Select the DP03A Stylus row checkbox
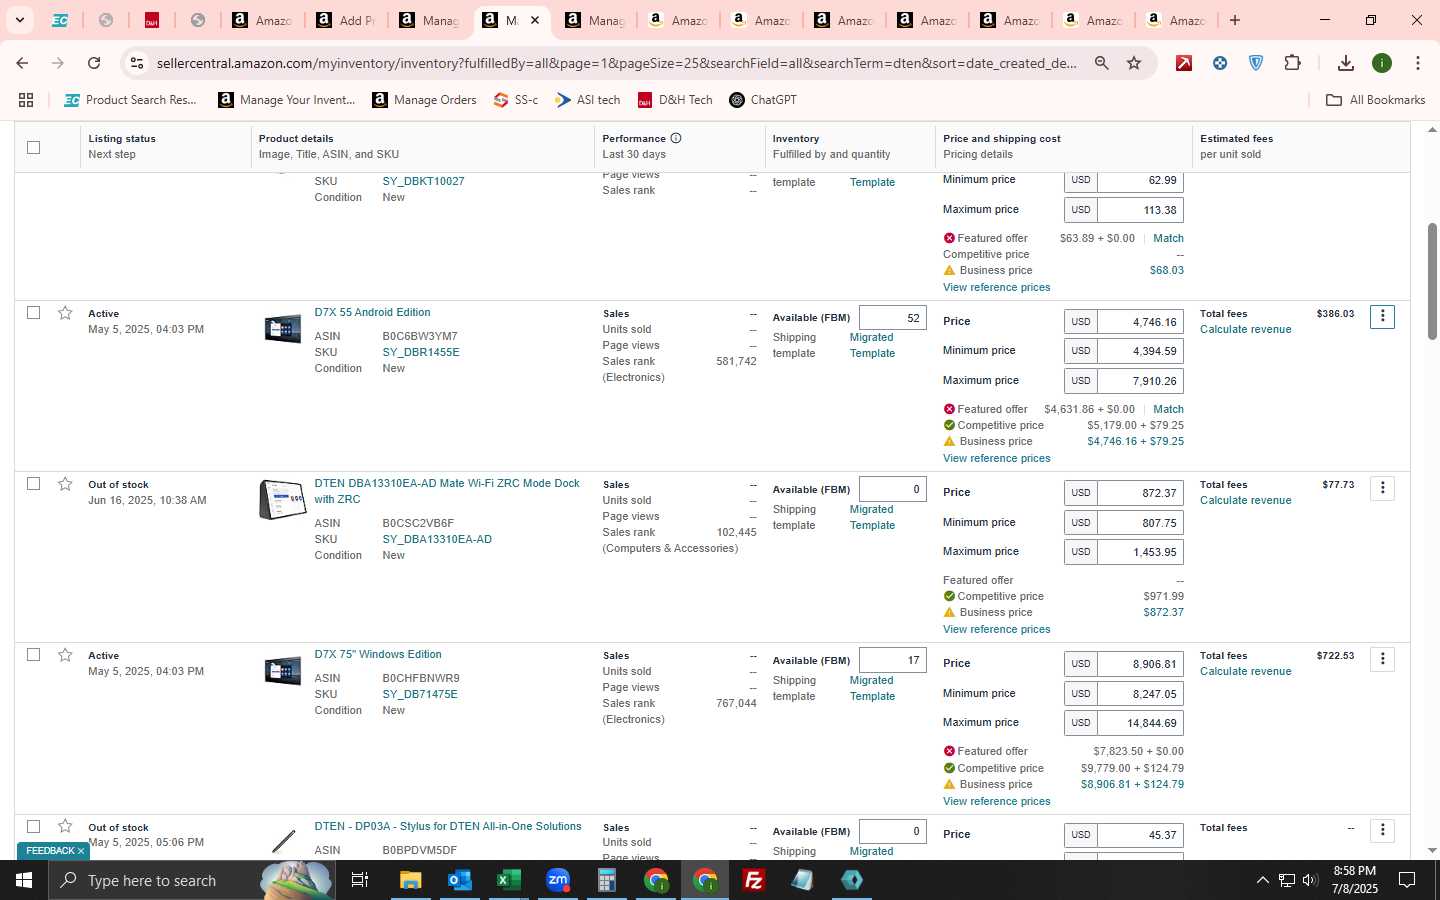Image resolution: width=1440 pixels, height=900 pixels. tap(33, 826)
